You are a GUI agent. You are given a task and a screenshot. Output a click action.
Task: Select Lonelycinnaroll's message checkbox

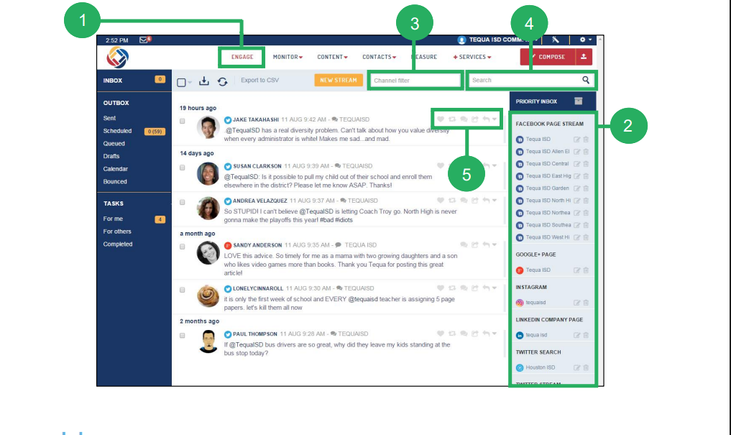[182, 290]
